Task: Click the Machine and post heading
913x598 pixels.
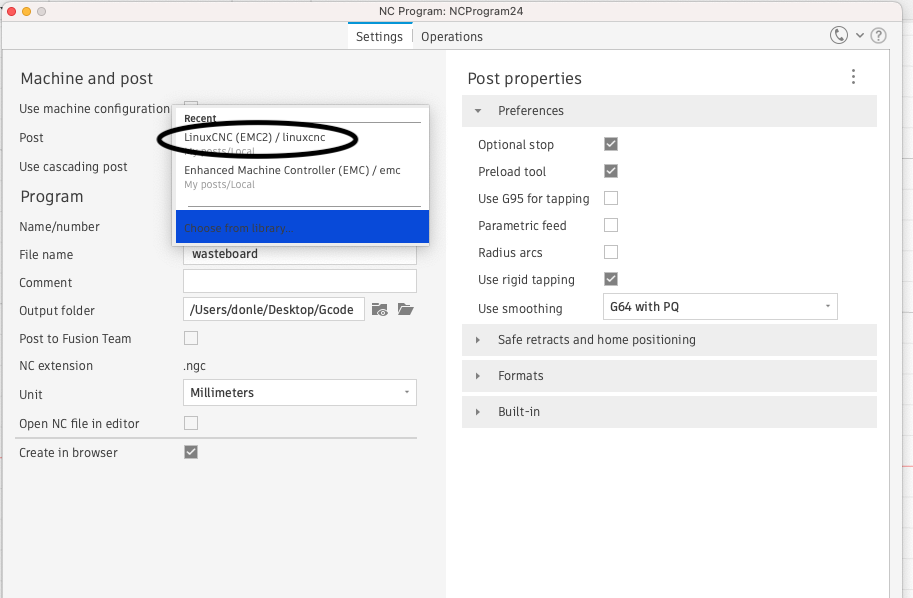Action: click(x=87, y=79)
